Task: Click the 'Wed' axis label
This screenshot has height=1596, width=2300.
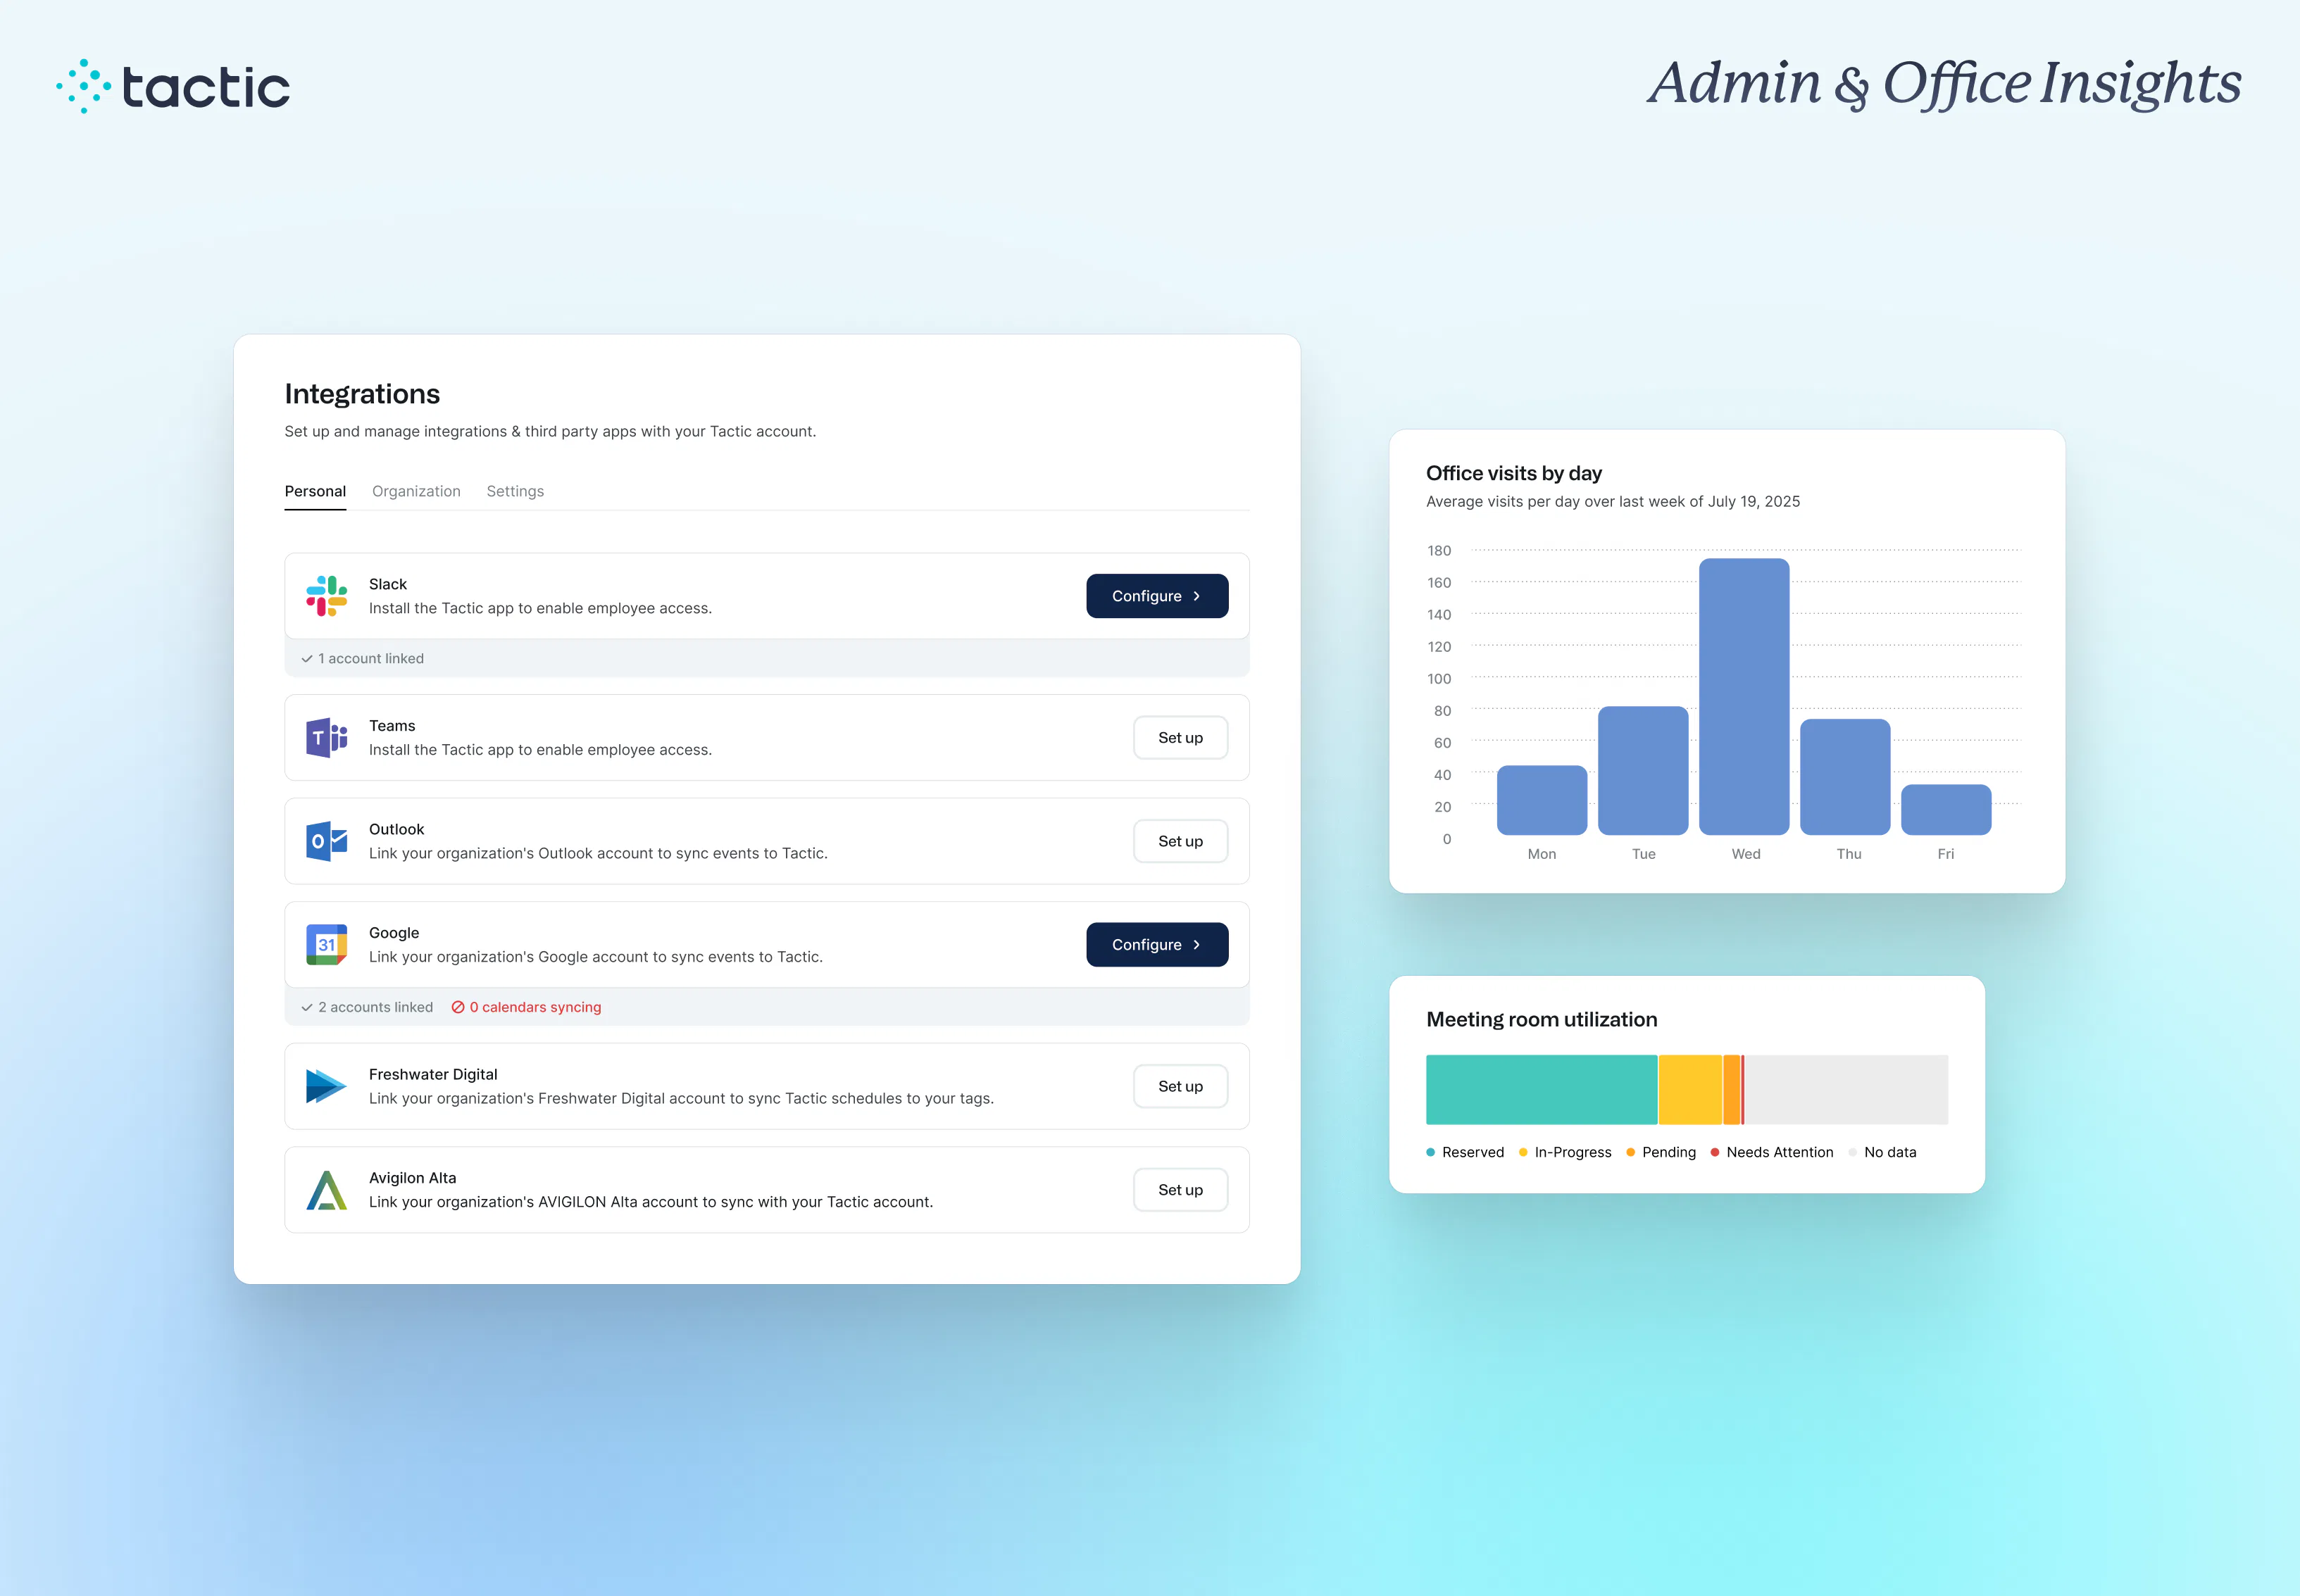Action: 1746,854
